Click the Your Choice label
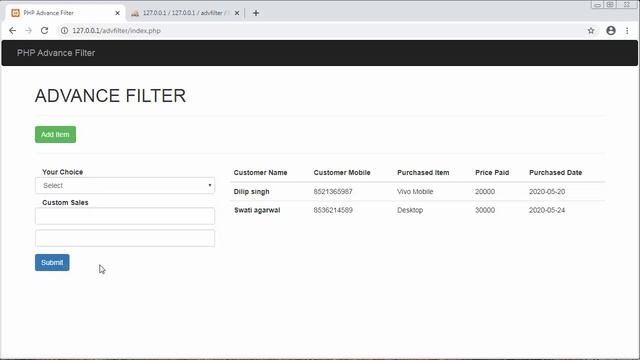The width and height of the screenshot is (640, 360). [x=62, y=172]
